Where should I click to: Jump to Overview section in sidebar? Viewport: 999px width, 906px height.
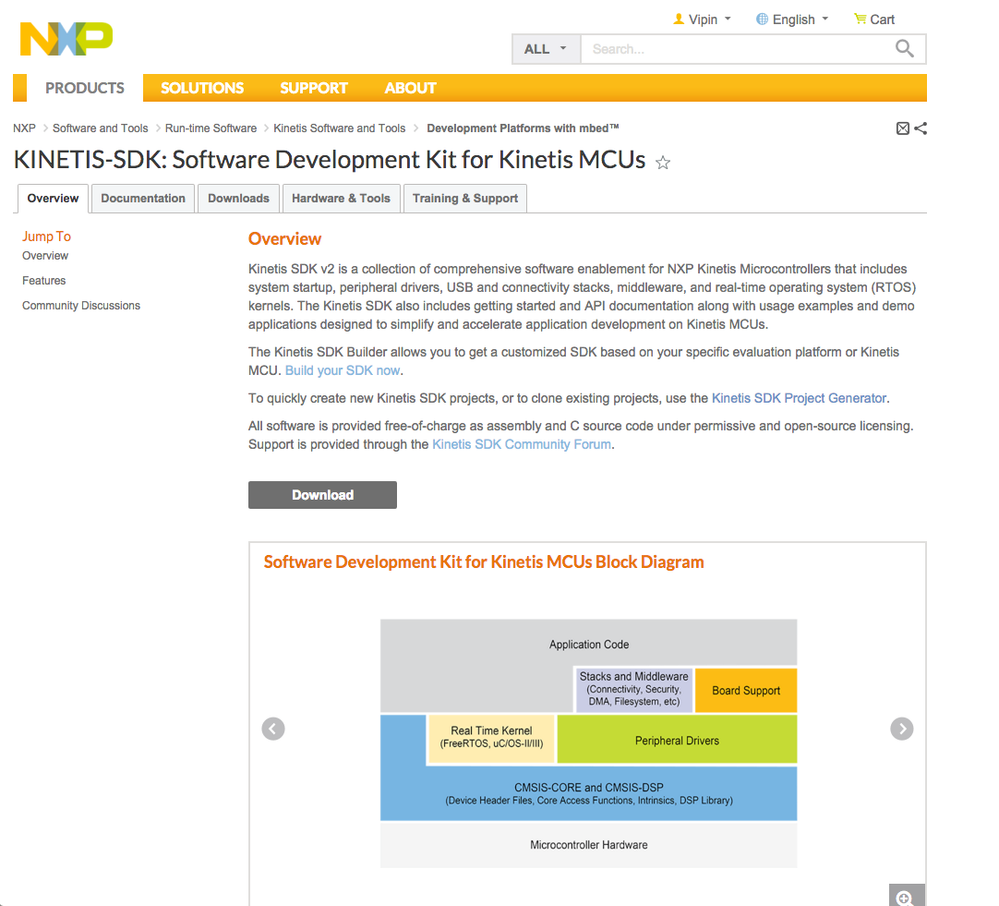coord(45,255)
